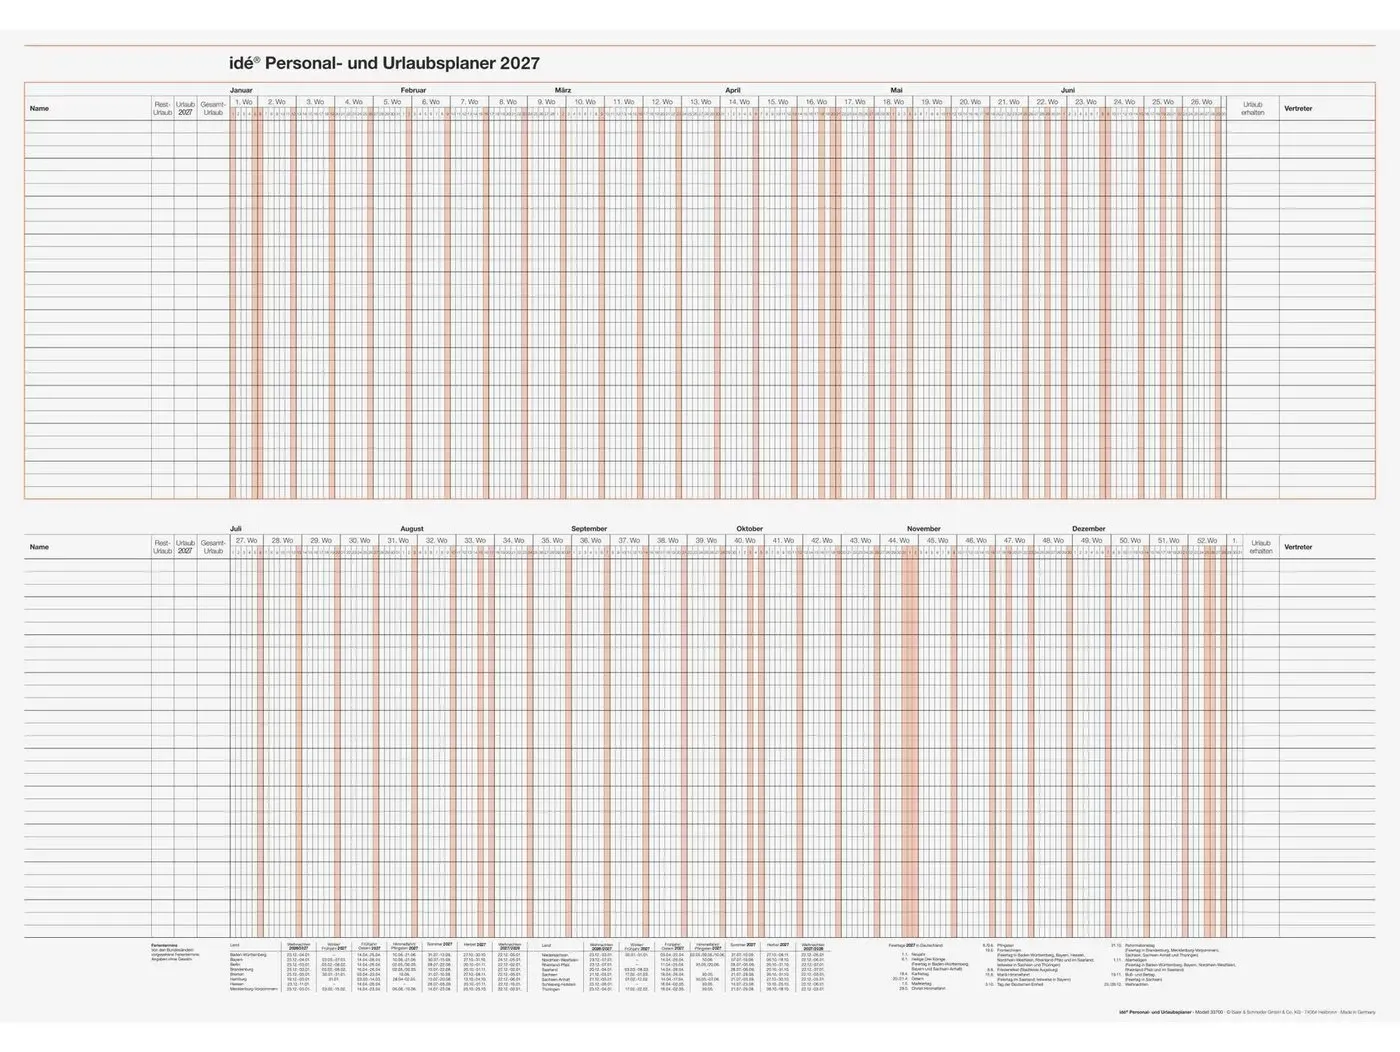Click the '32. Wo' week header
Screen dimensions: 1400x1052
pos(437,540)
